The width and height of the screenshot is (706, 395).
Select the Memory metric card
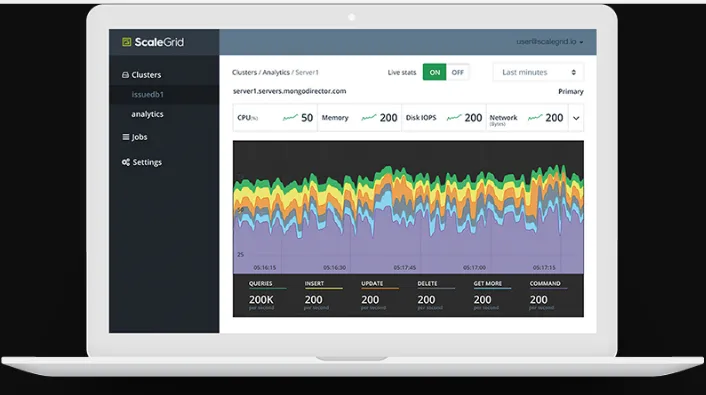tap(359, 118)
